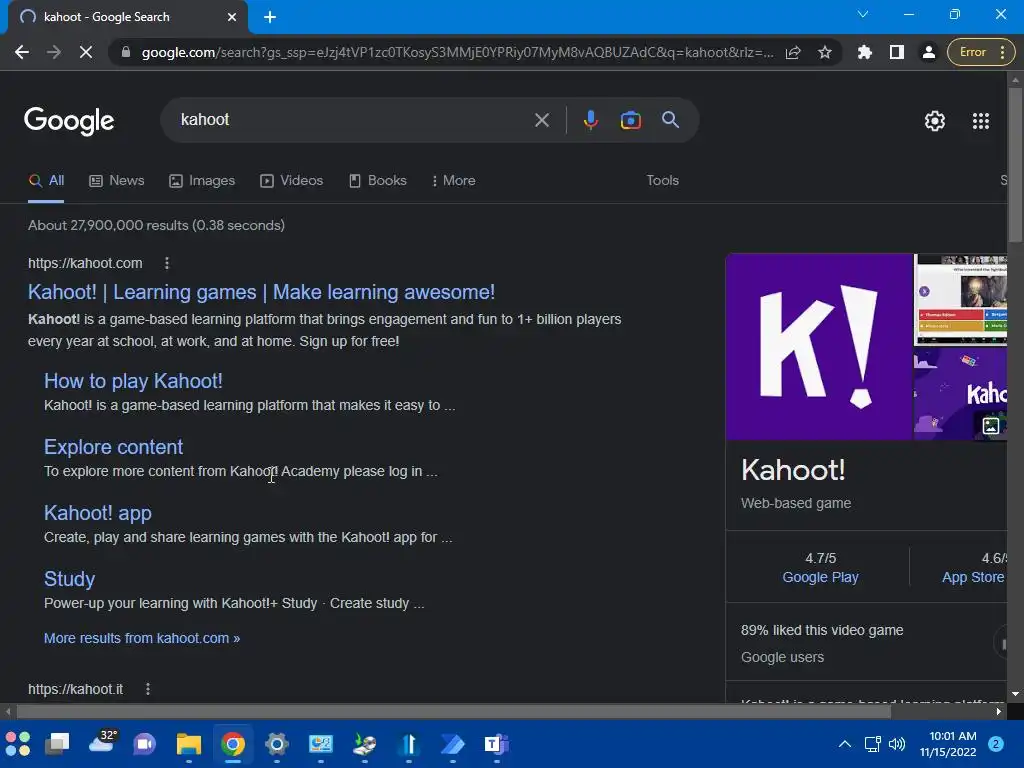Search by image with the camera icon
This screenshot has width=1024, height=768.
coord(630,120)
